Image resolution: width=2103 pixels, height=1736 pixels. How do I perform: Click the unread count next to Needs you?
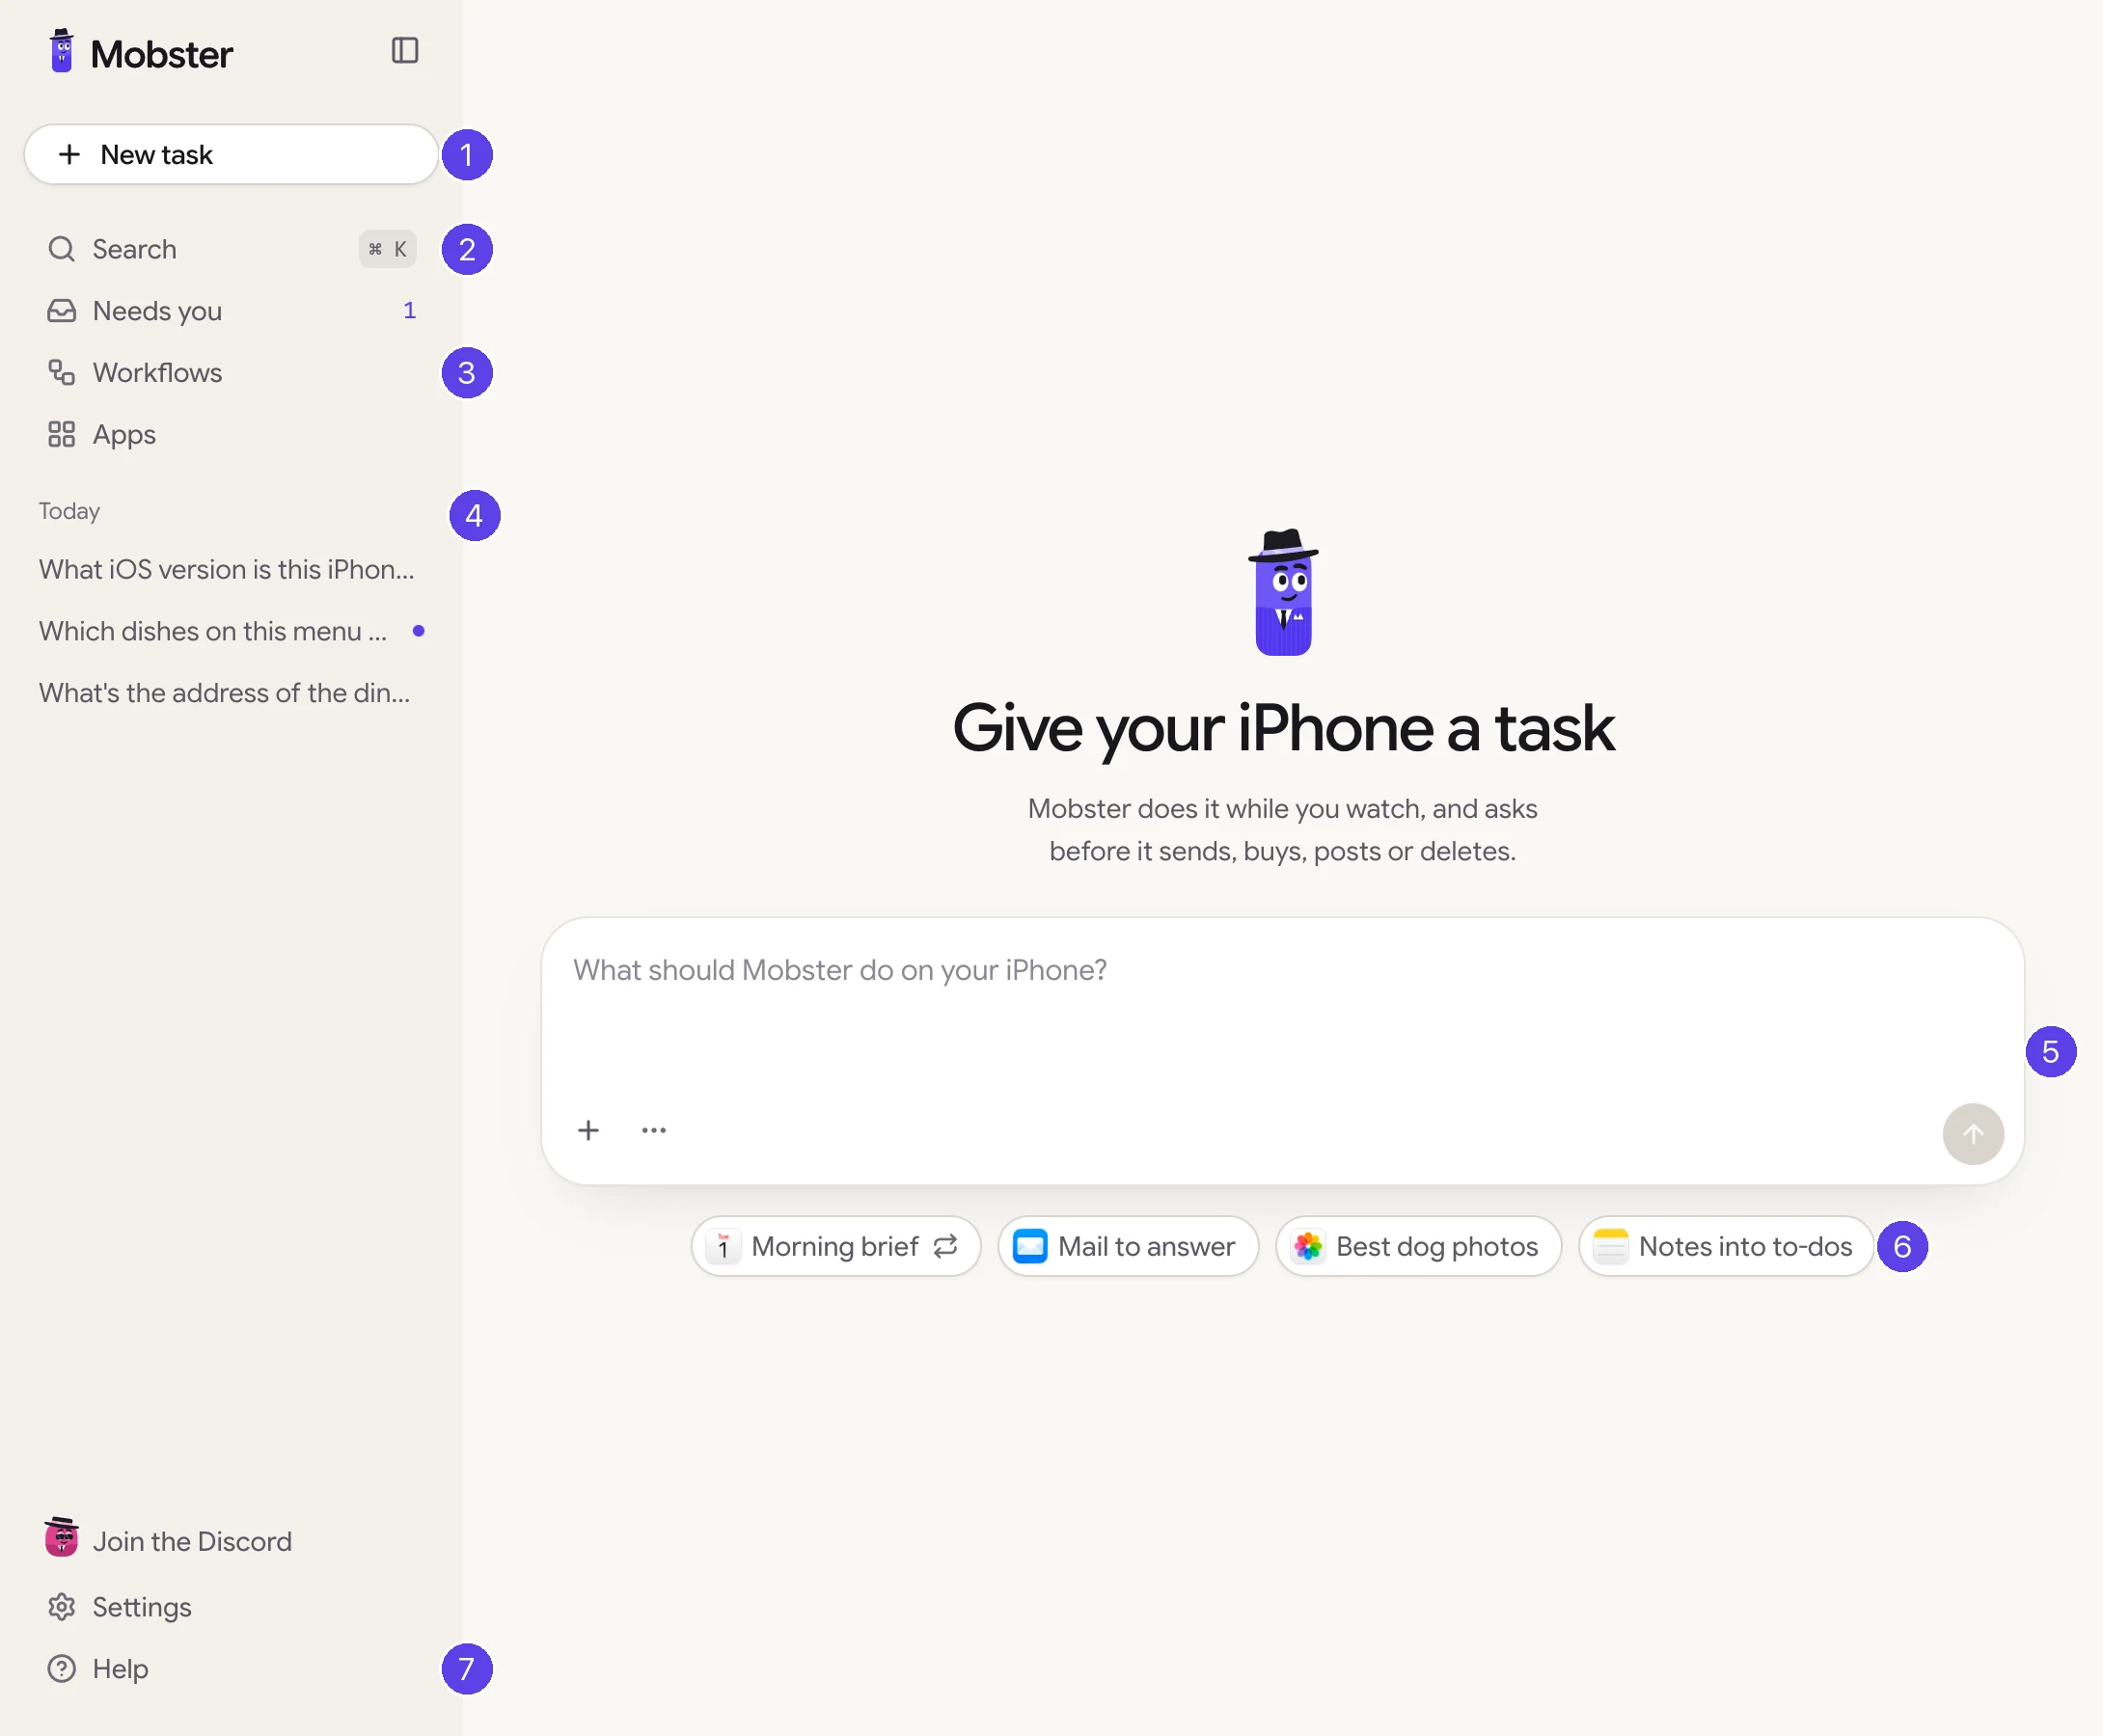coord(409,311)
